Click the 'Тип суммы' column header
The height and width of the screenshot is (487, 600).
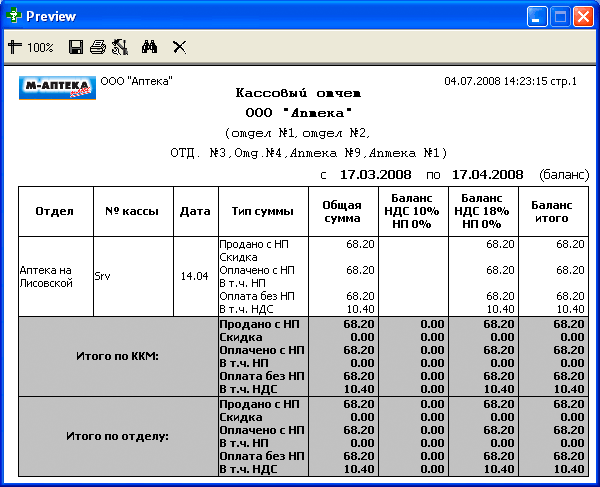262,211
